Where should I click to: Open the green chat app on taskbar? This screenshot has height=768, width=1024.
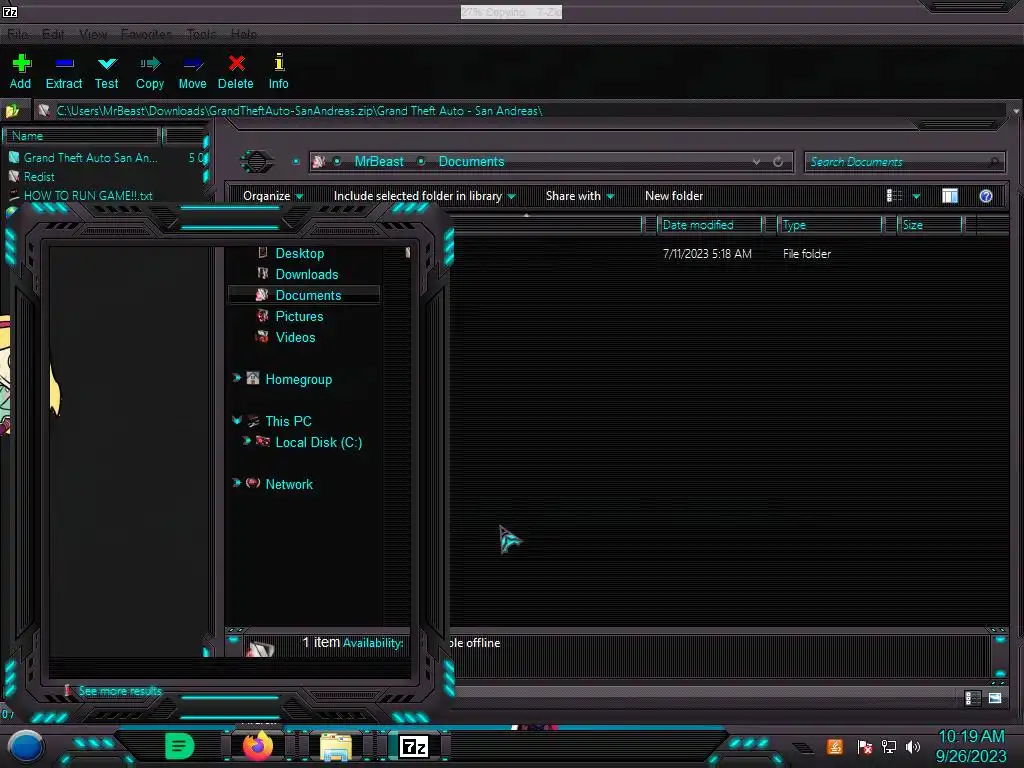pyautogui.click(x=180, y=746)
